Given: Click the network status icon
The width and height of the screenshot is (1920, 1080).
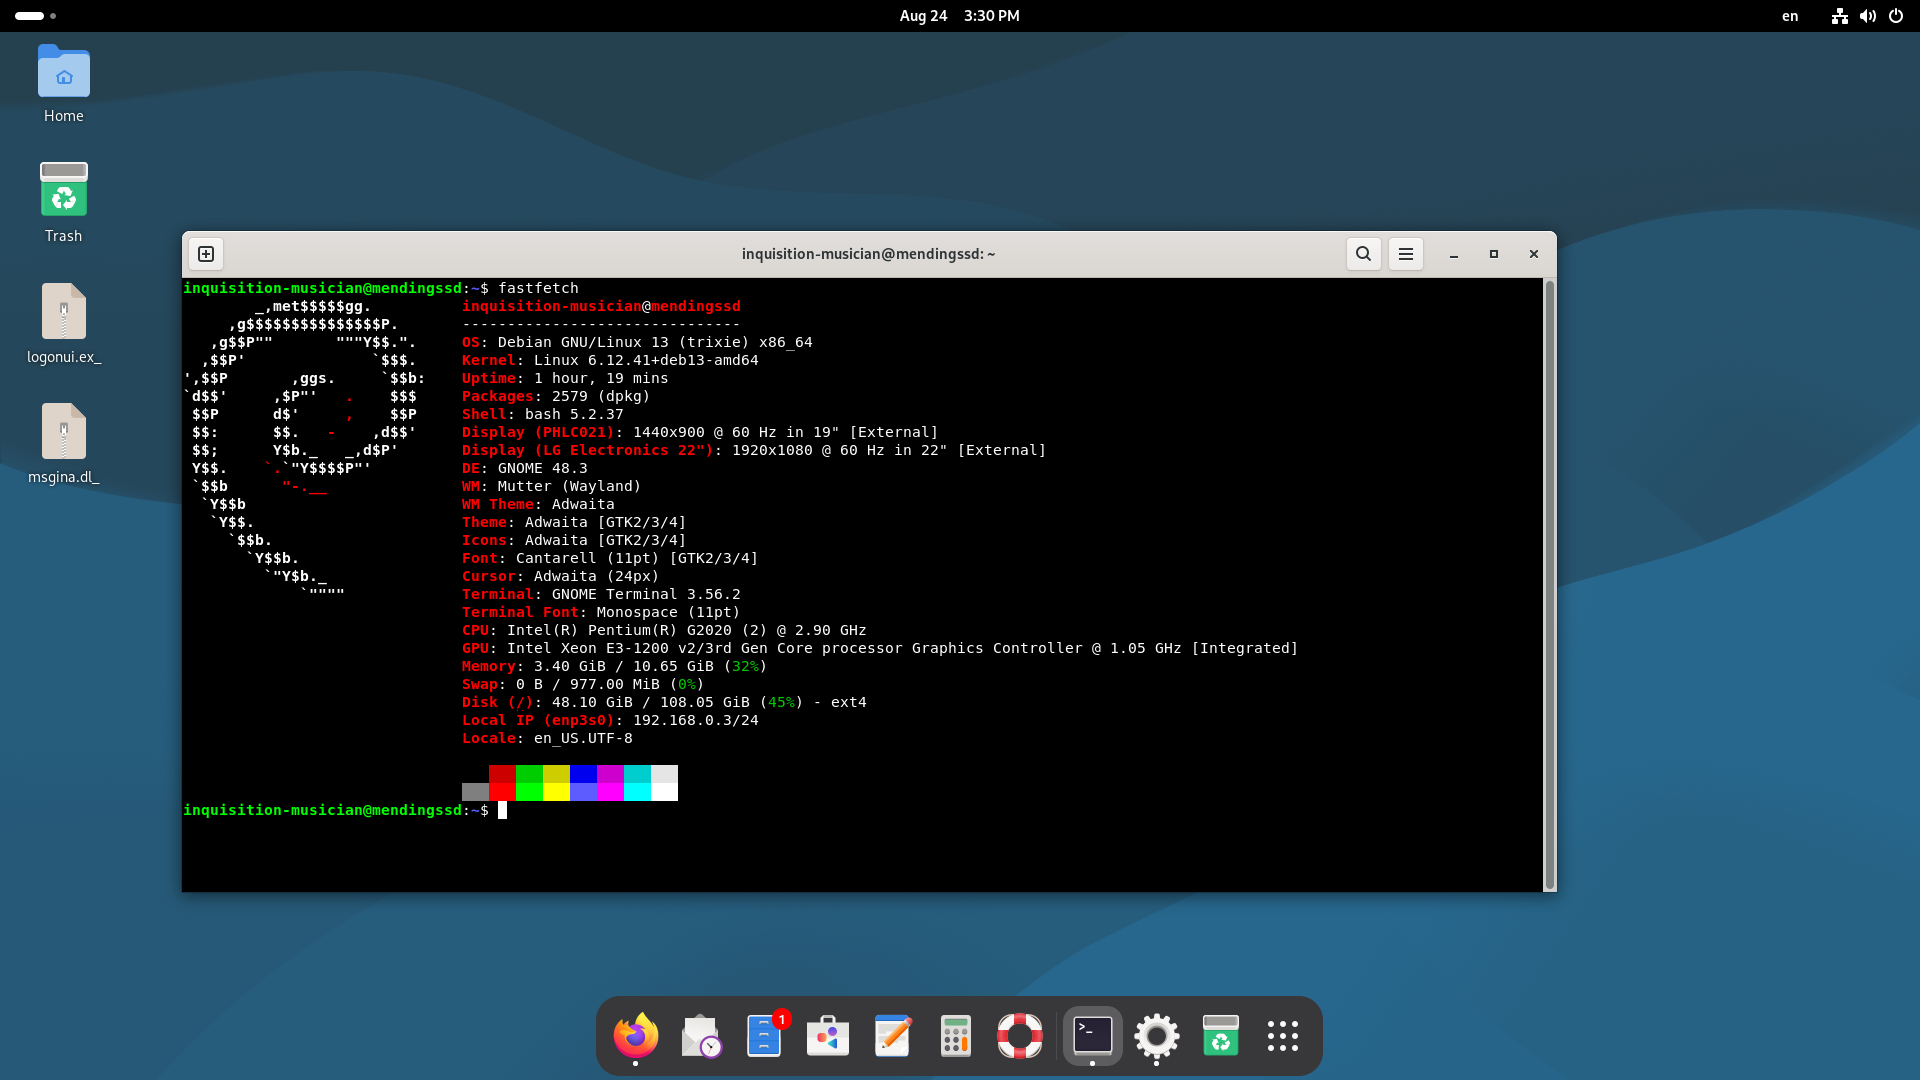Looking at the screenshot, I should pyautogui.click(x=1840, y=16).
